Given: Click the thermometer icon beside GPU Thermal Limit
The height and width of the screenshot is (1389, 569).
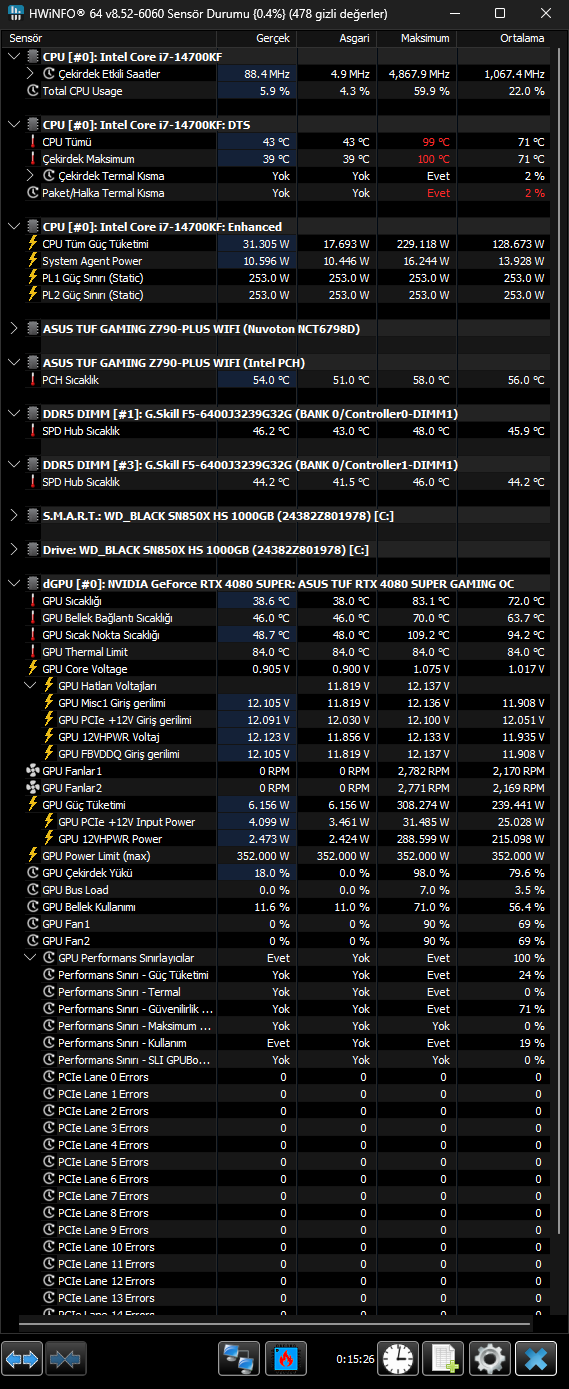Looking at the screenshot, I should tap(33, 652).
